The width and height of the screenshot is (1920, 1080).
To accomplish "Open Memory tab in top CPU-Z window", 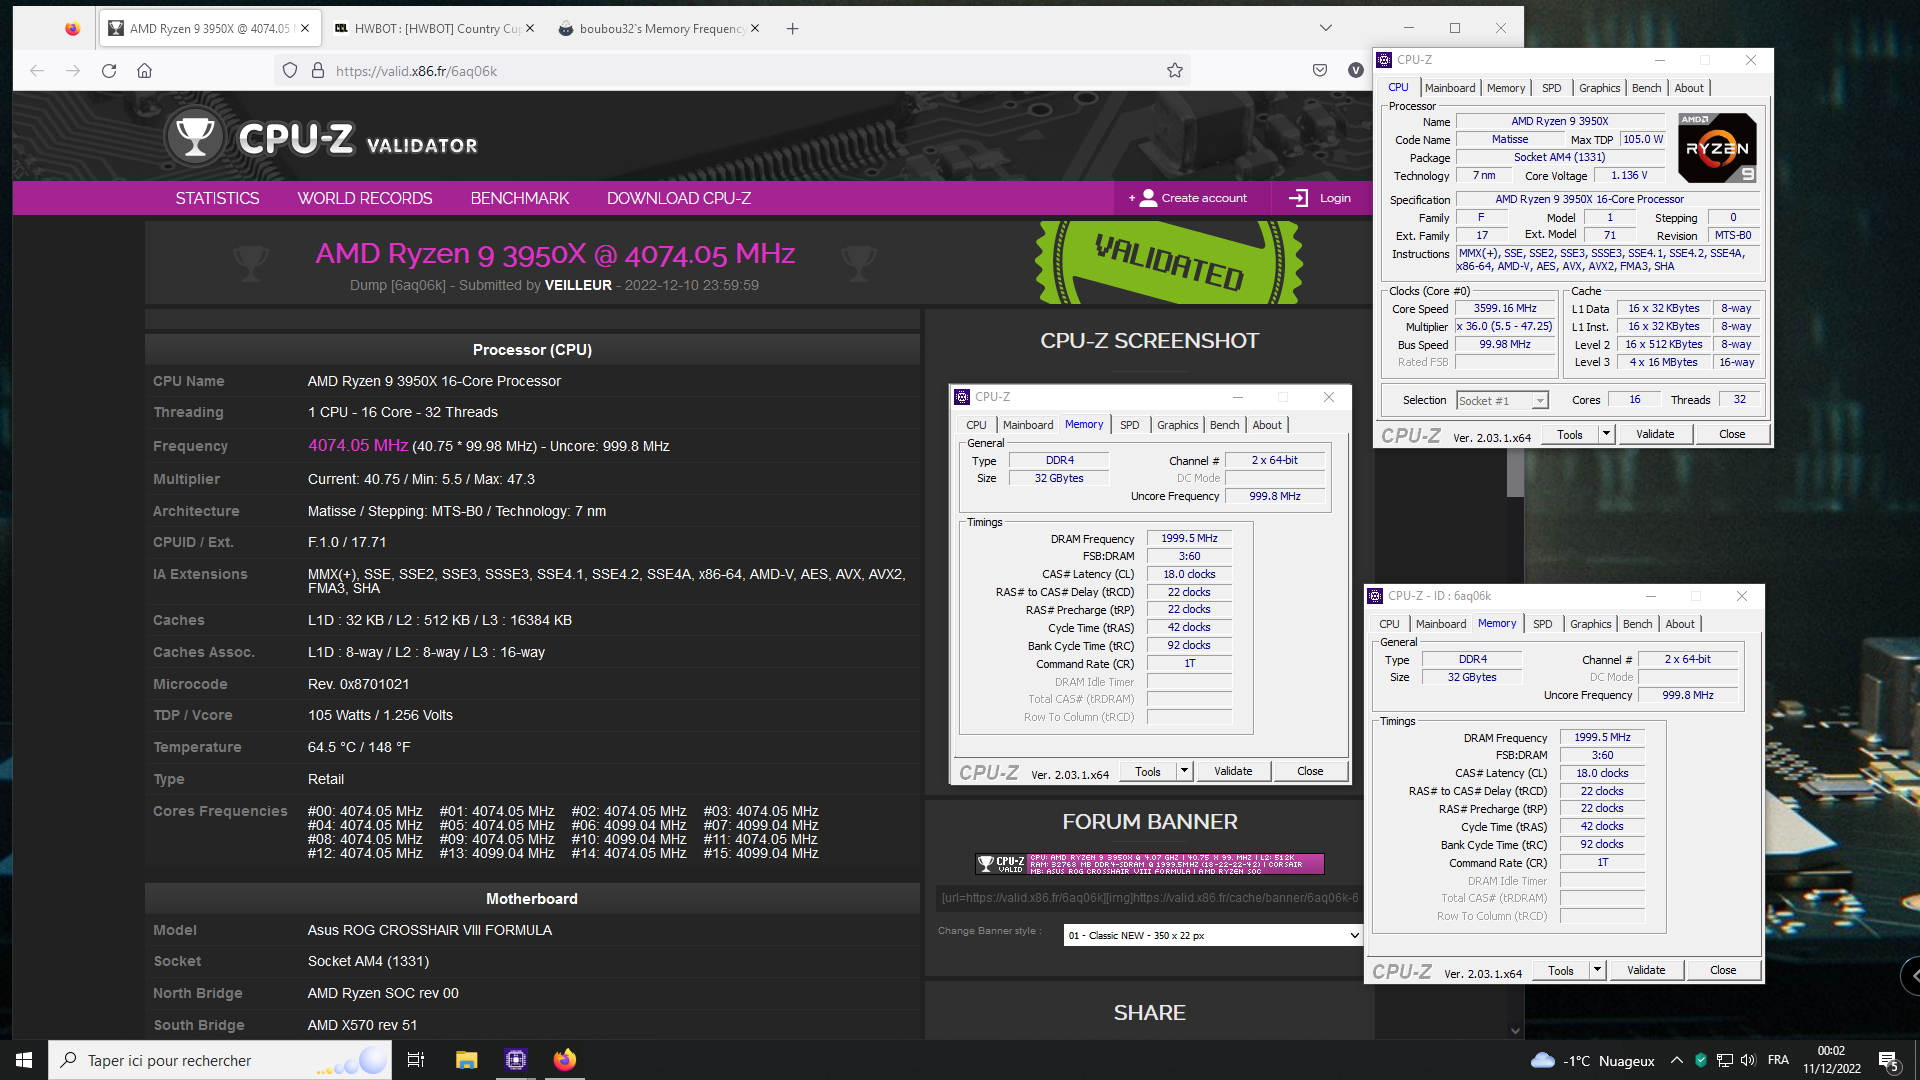I will click(x=1506, y=88).
